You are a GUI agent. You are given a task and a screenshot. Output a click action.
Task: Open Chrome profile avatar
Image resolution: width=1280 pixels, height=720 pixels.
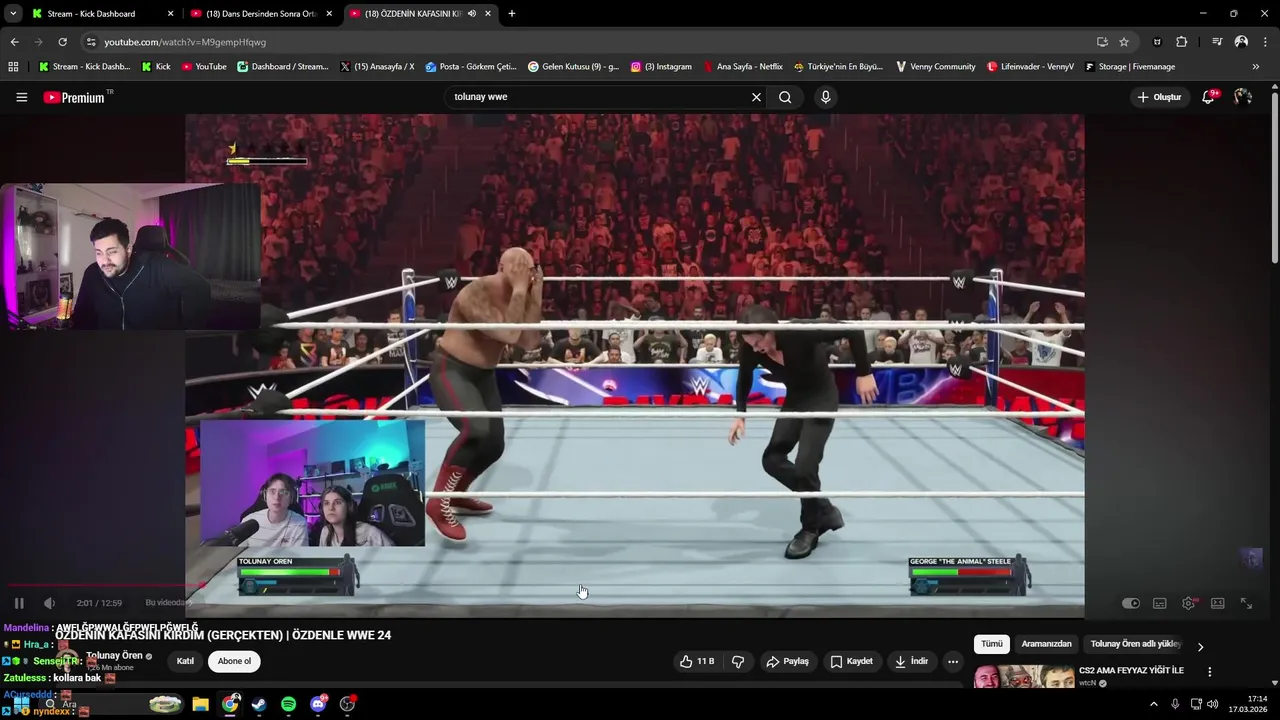(x=1241, y=42)
